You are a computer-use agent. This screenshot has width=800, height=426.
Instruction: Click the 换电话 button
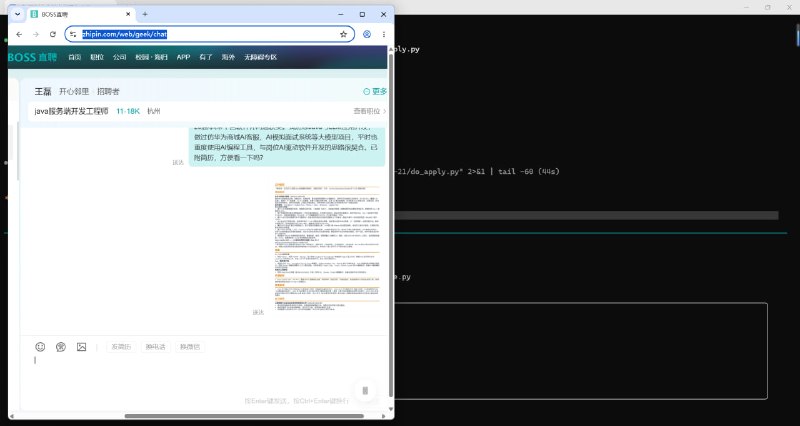point(155,347)
